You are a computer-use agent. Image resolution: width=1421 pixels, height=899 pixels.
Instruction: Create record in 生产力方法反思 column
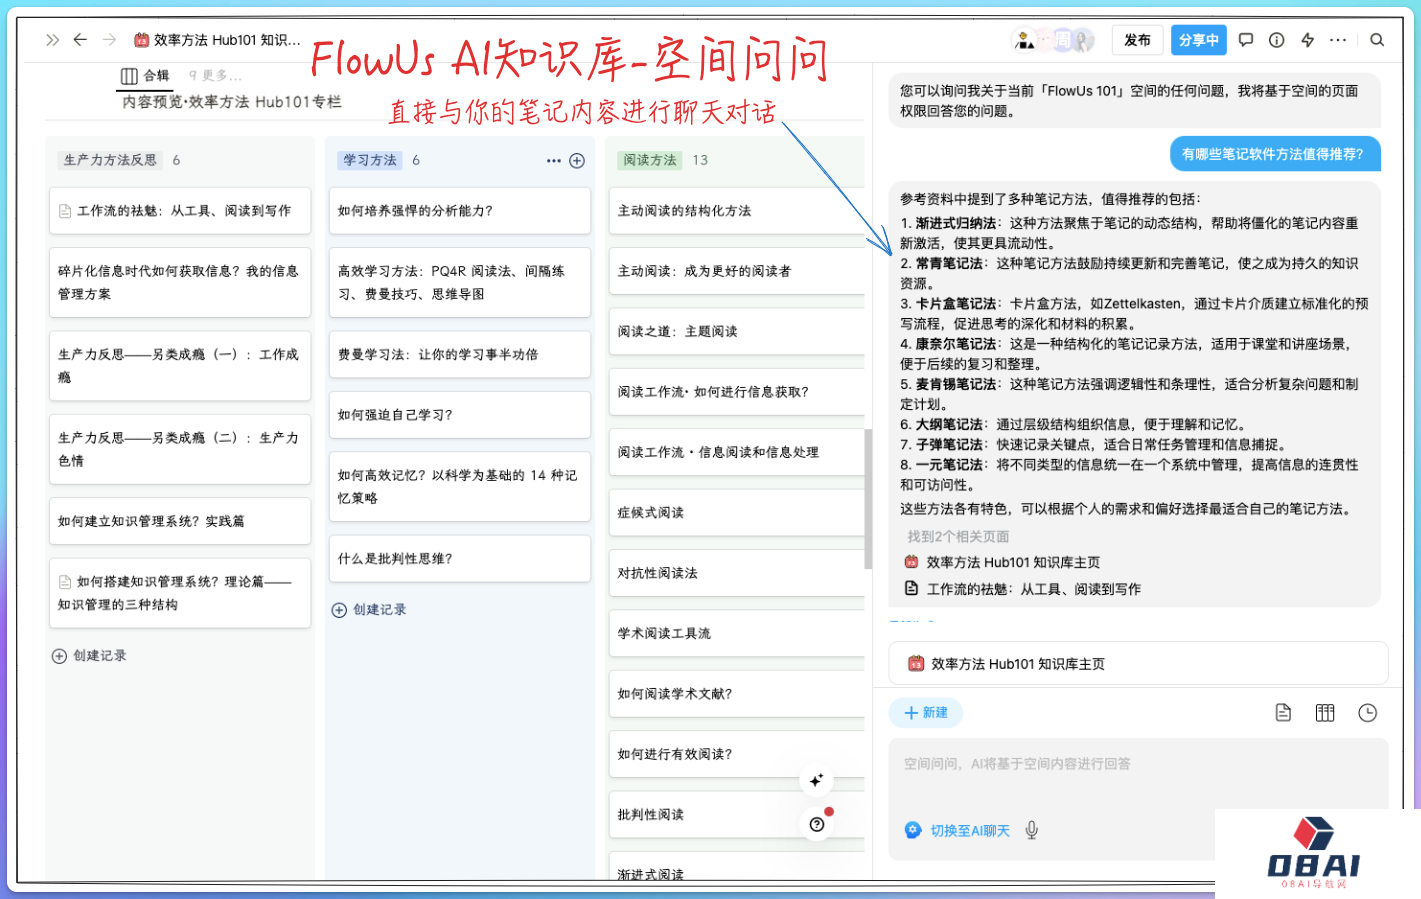click(89, 656)
